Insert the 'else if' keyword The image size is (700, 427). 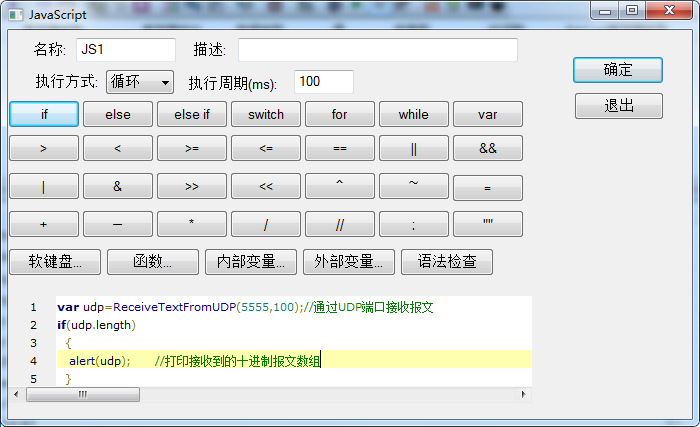pos(192,114)
